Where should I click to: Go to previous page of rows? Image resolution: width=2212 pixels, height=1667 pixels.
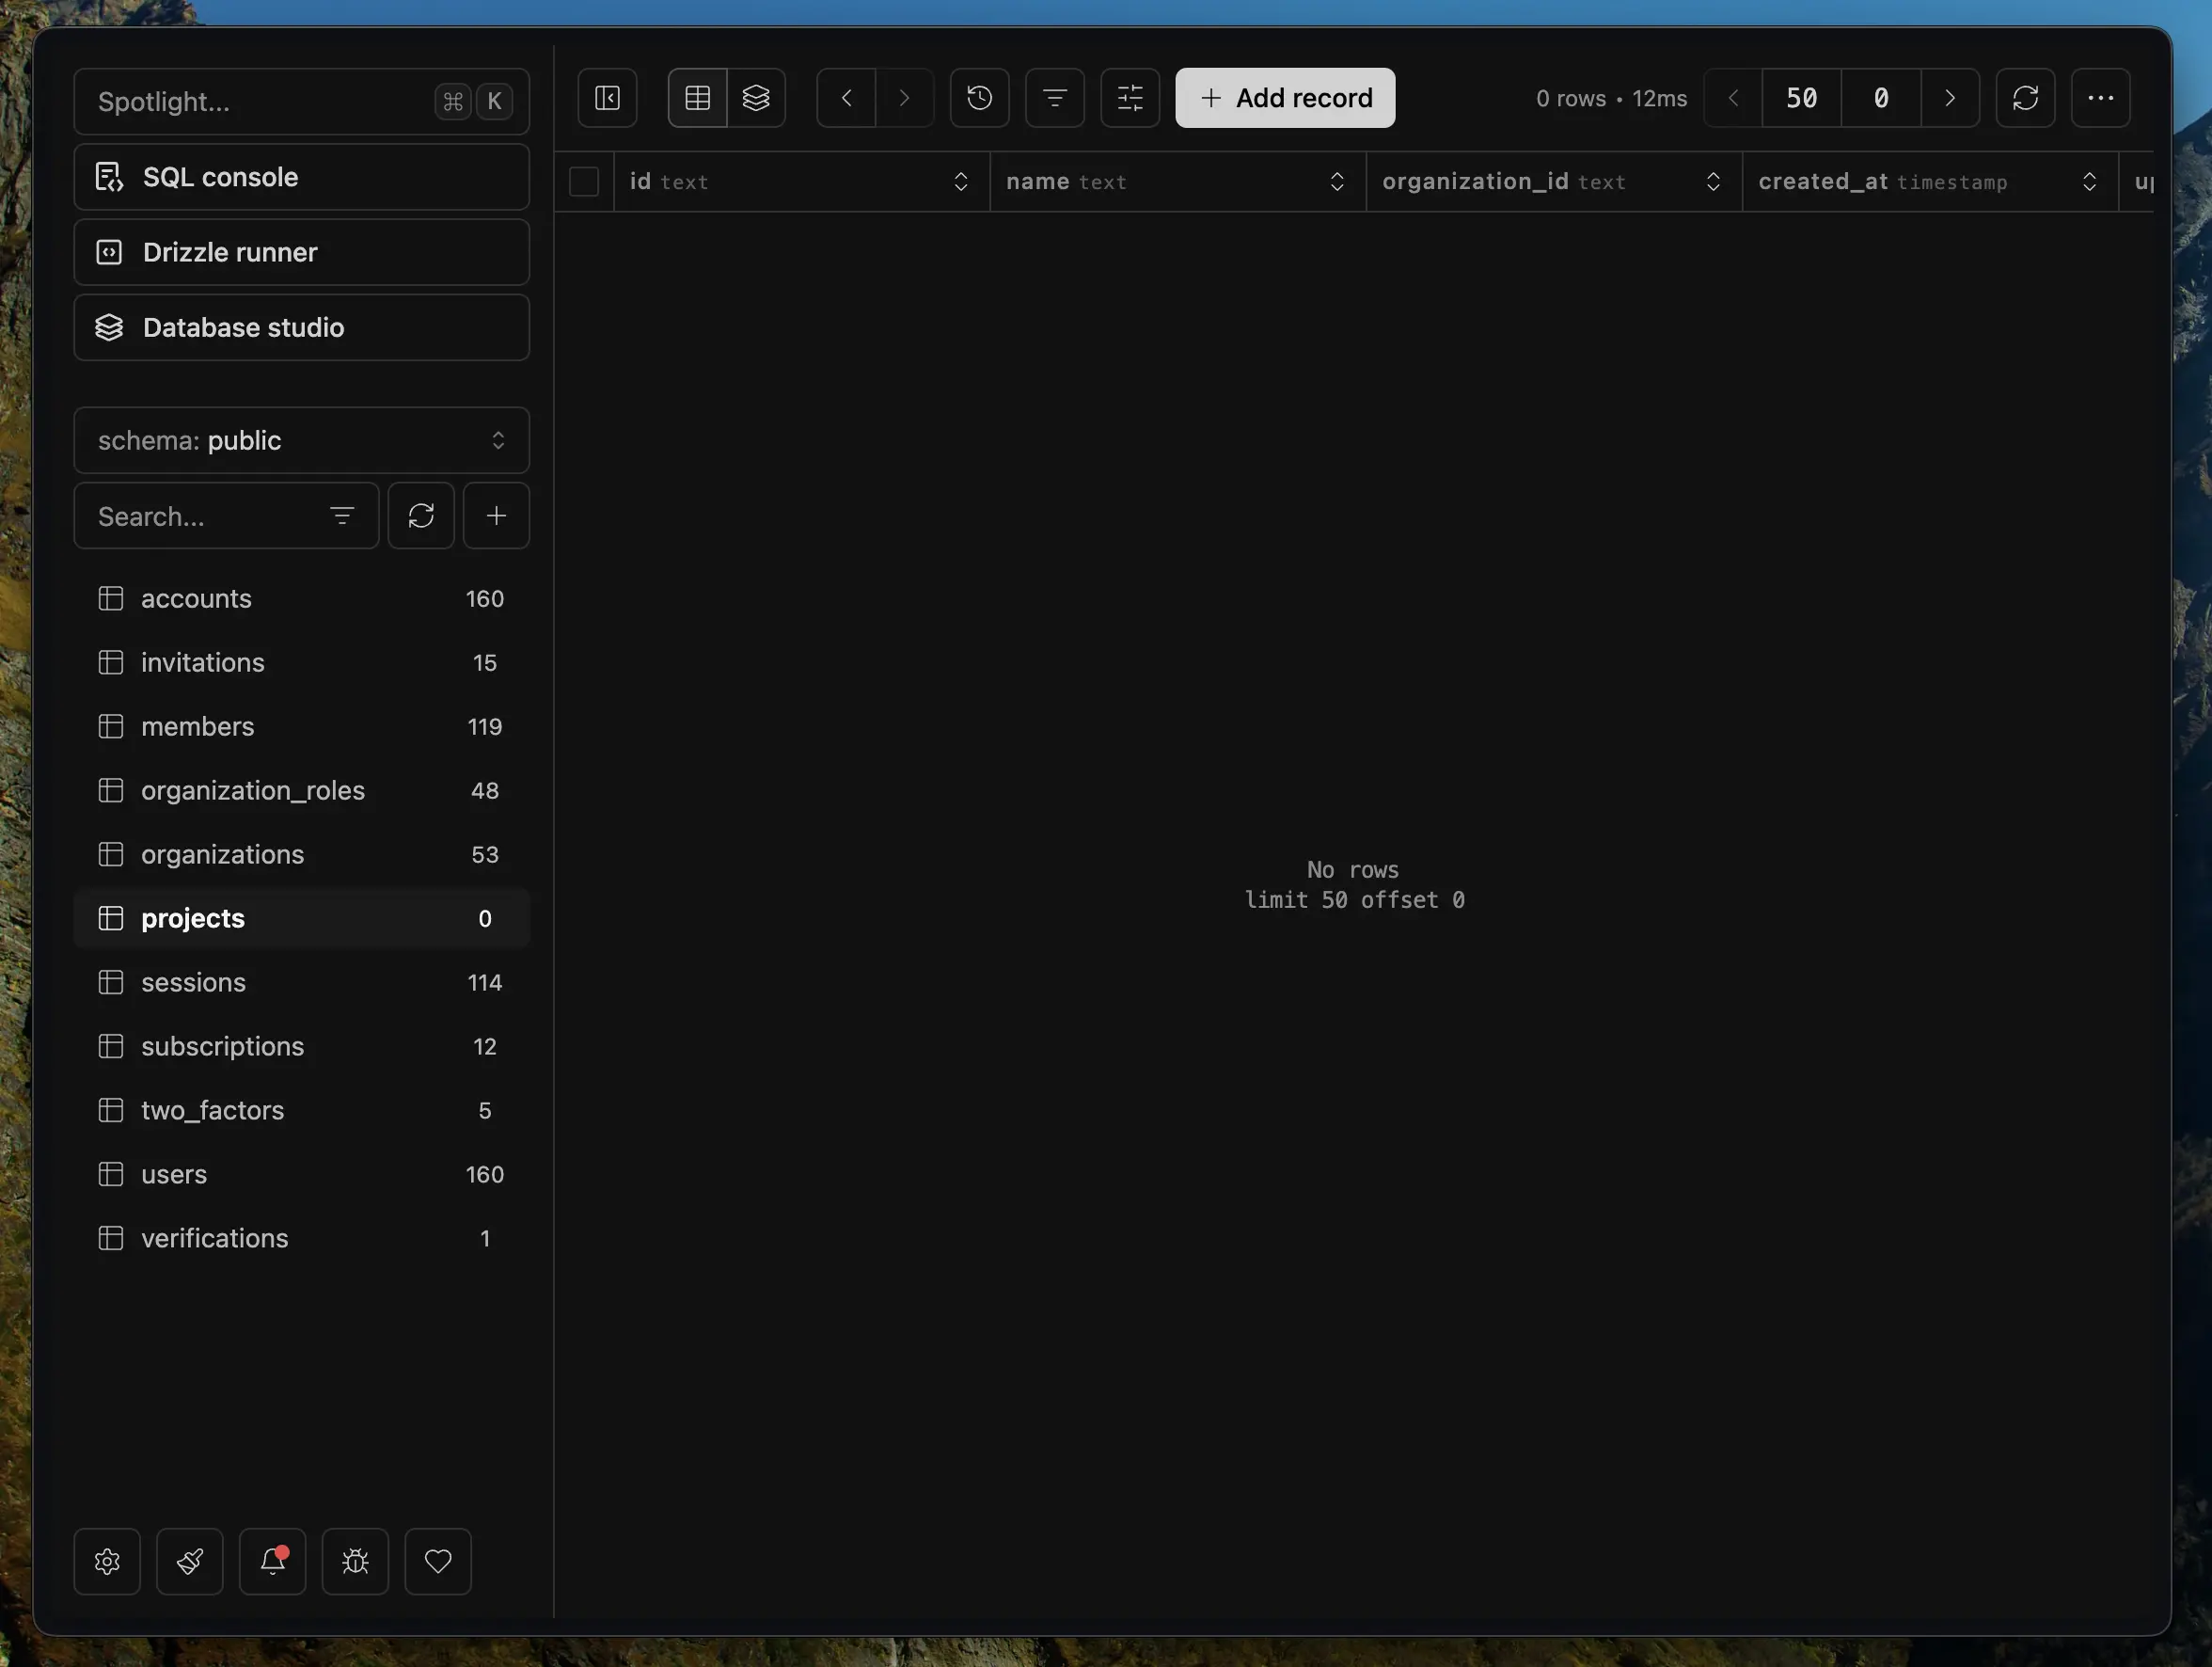pyautogui.click(x=1733, y=98)
